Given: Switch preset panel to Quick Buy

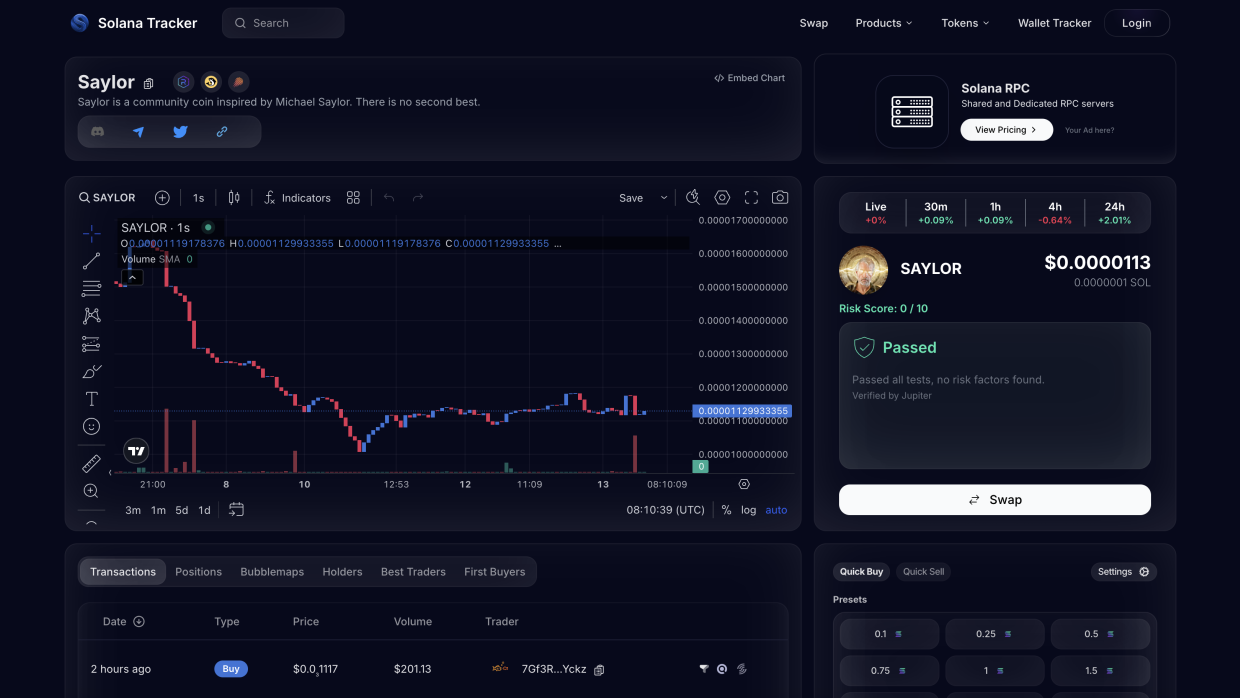Looking at the screenshot, I should (861, 572).
